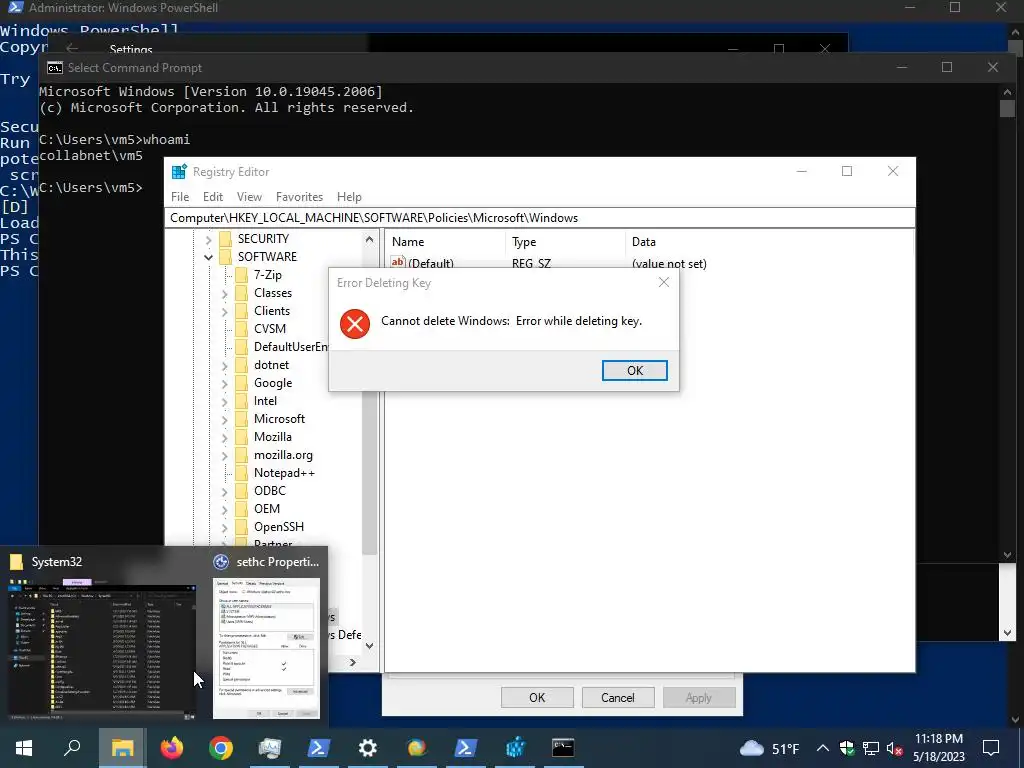The image size is (1024, 768).
Task: Expand the Intel registry key
Action: 225,402
